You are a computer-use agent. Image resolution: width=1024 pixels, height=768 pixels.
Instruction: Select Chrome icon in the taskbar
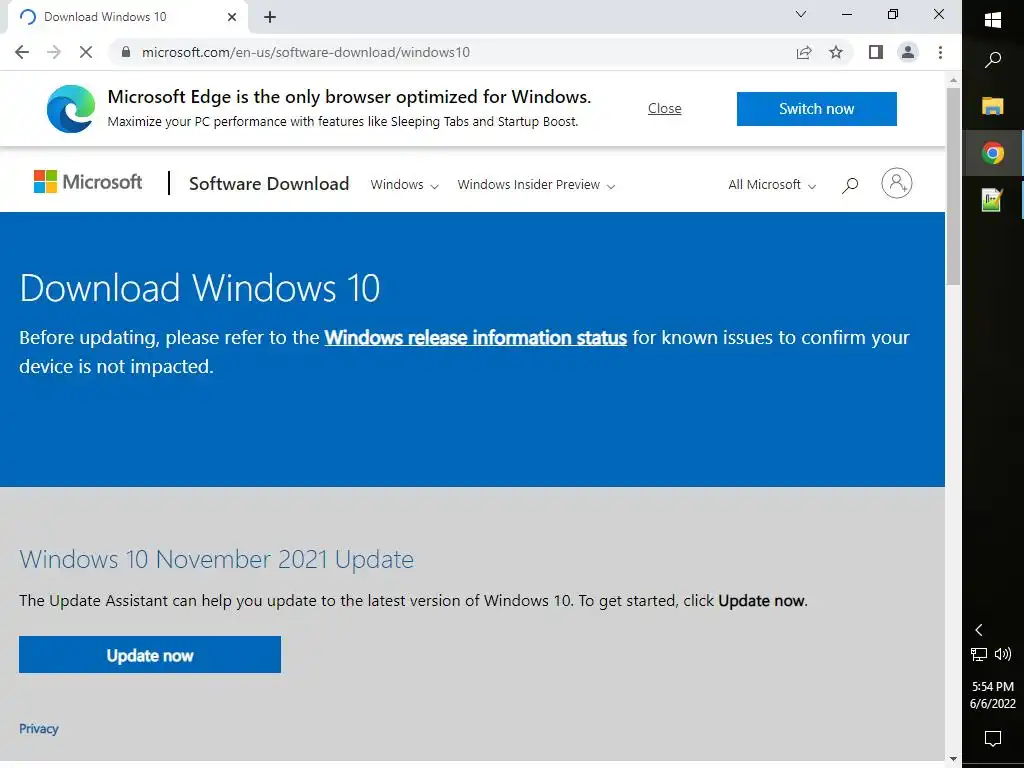[993, 153]
